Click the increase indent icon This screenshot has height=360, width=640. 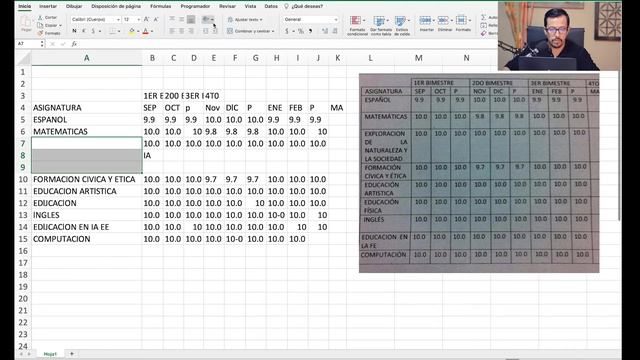215,31
